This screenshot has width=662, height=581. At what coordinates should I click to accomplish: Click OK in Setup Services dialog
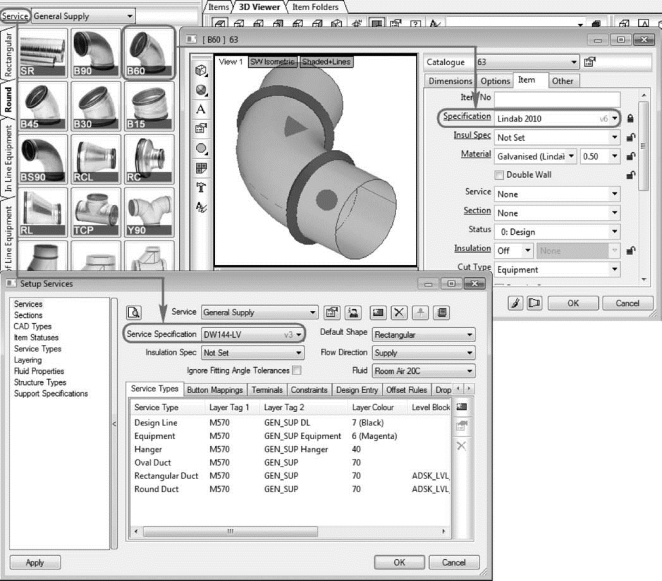click(x=399, y=562)
